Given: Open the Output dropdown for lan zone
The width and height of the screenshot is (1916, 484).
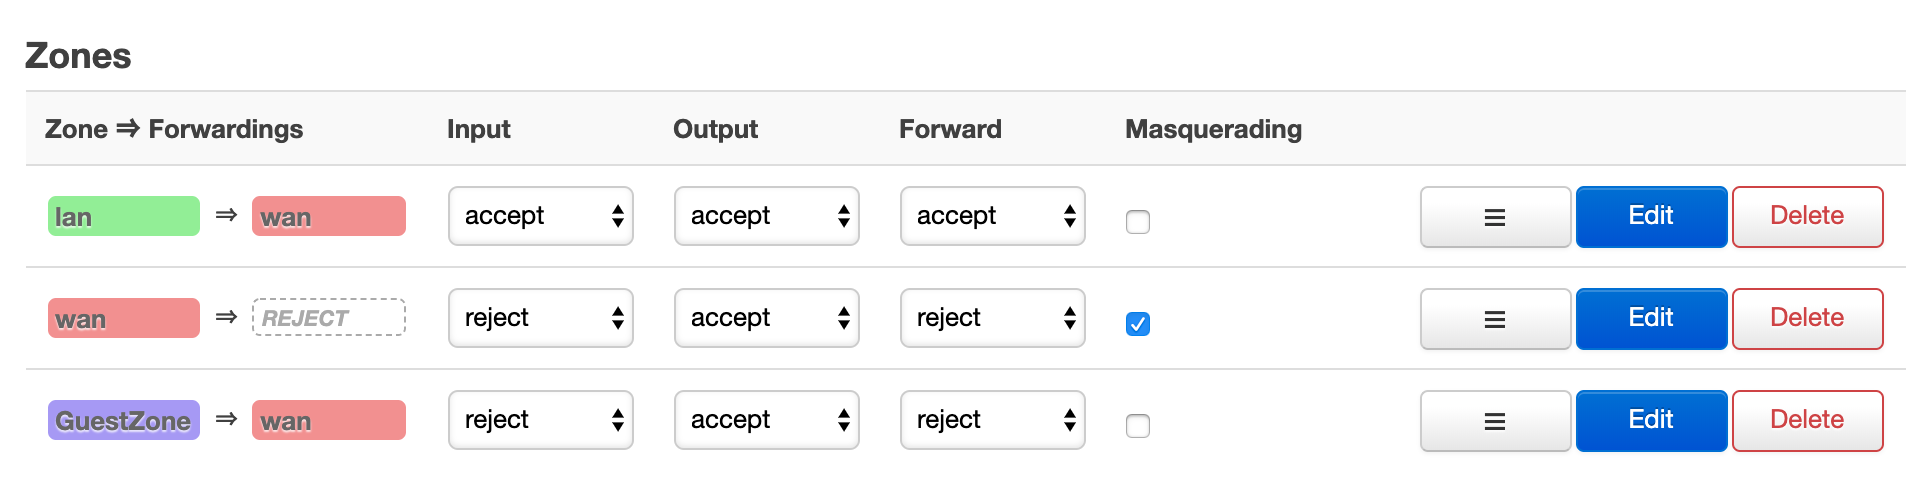Looking at the screenshot, I should (x=767, y=216).
